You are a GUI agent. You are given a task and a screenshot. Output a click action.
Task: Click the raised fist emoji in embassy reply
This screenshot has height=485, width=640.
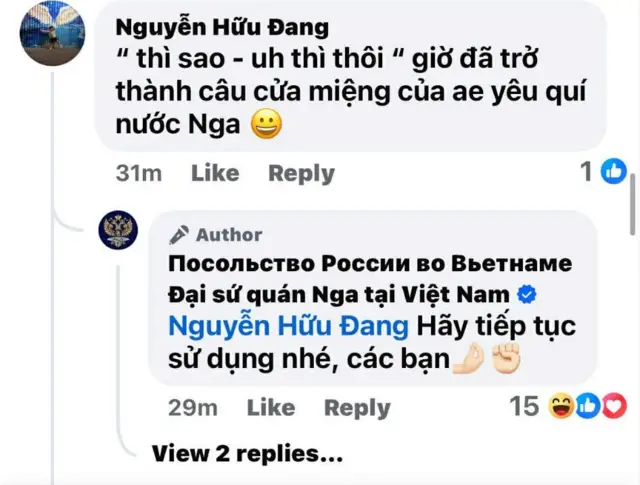tap(506, 358)
